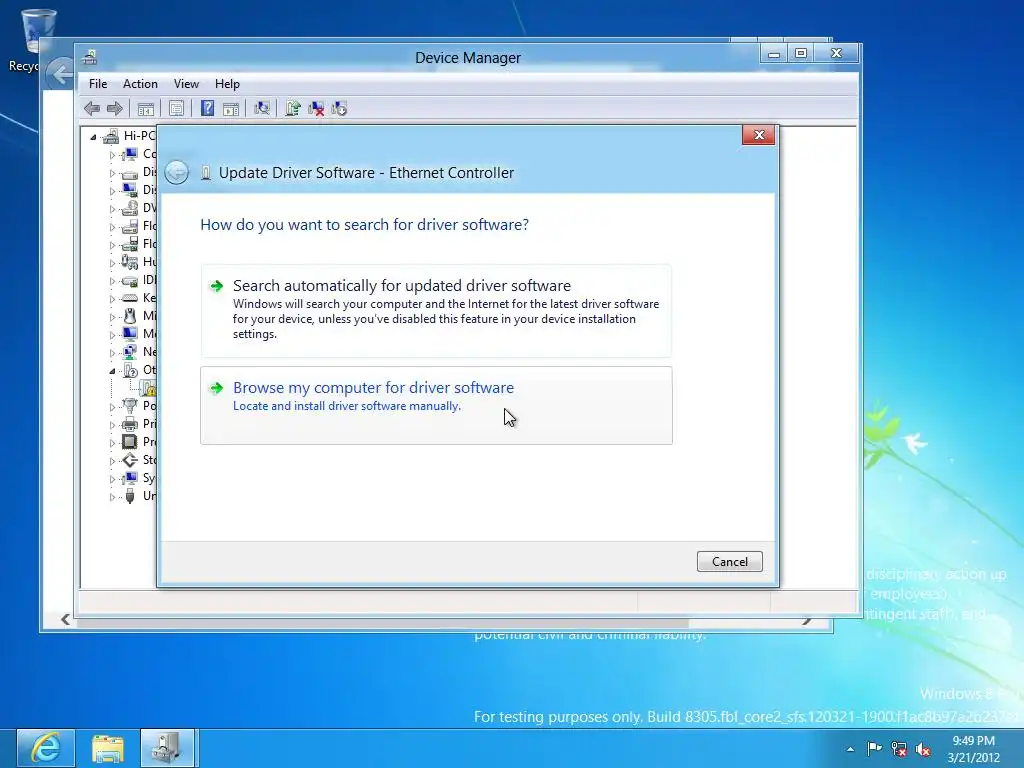
Task: Open Properties via the toolbar icon
Action: pyautogui.click(x=176, y=108)
